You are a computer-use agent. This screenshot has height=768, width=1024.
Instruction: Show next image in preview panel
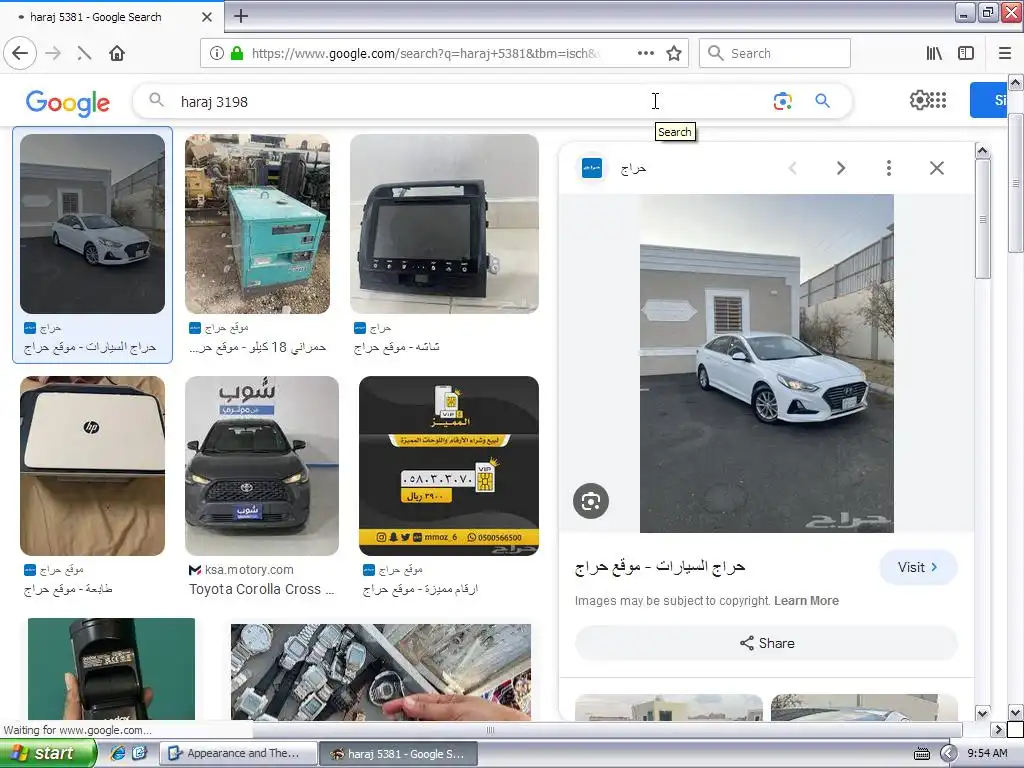point(841,168)
